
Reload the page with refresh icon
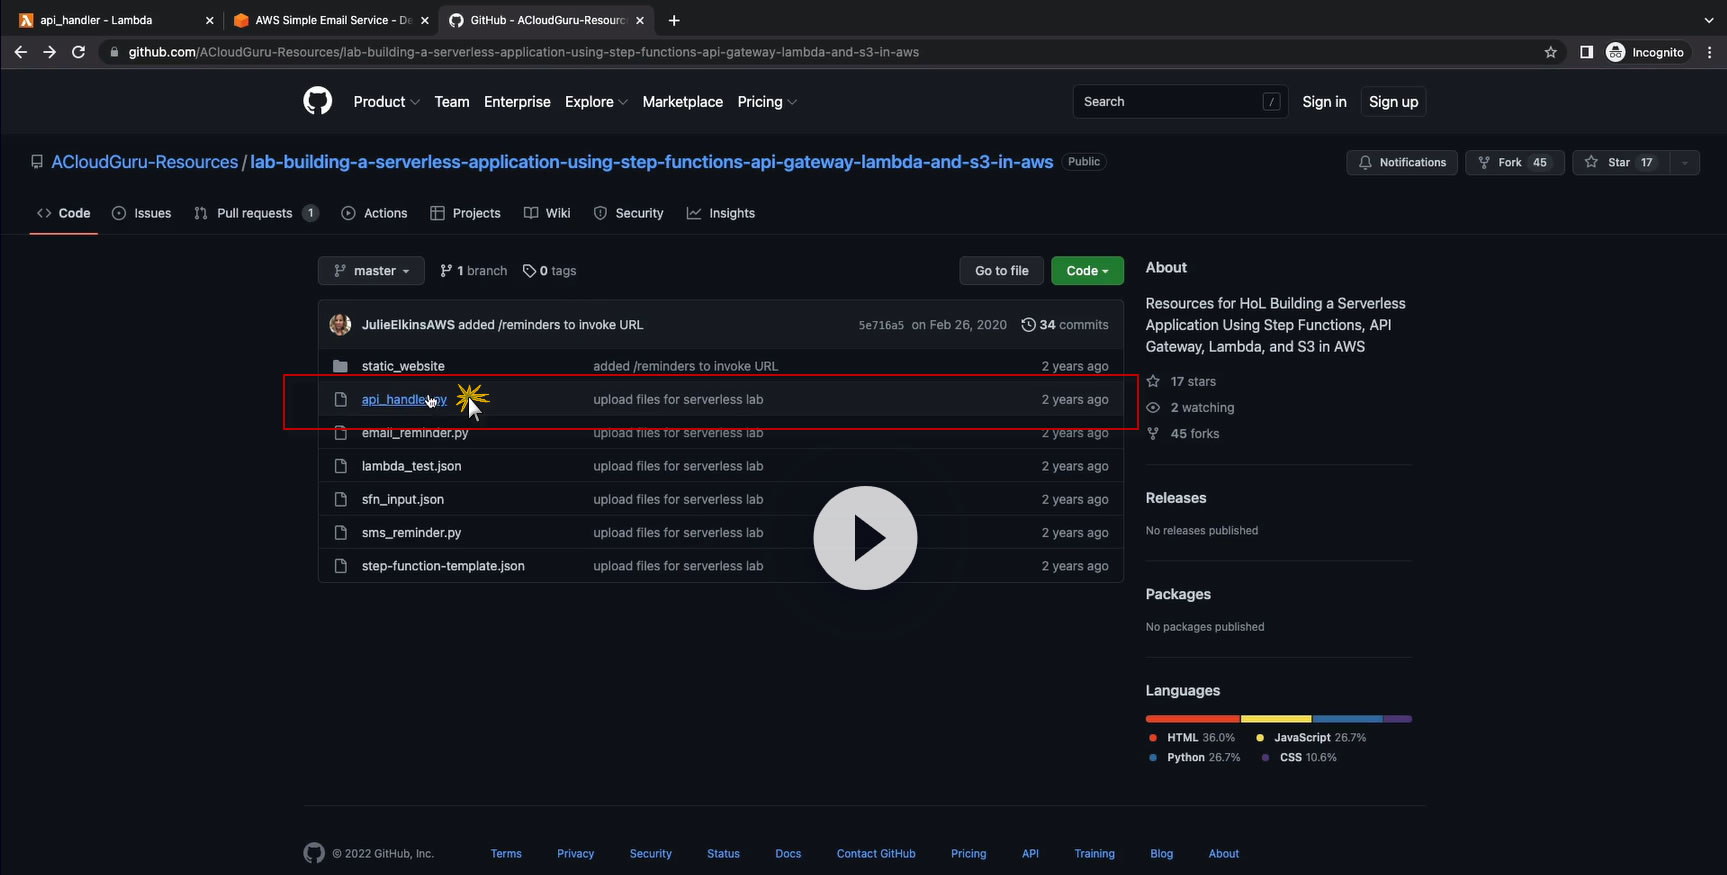click(79, 52)
